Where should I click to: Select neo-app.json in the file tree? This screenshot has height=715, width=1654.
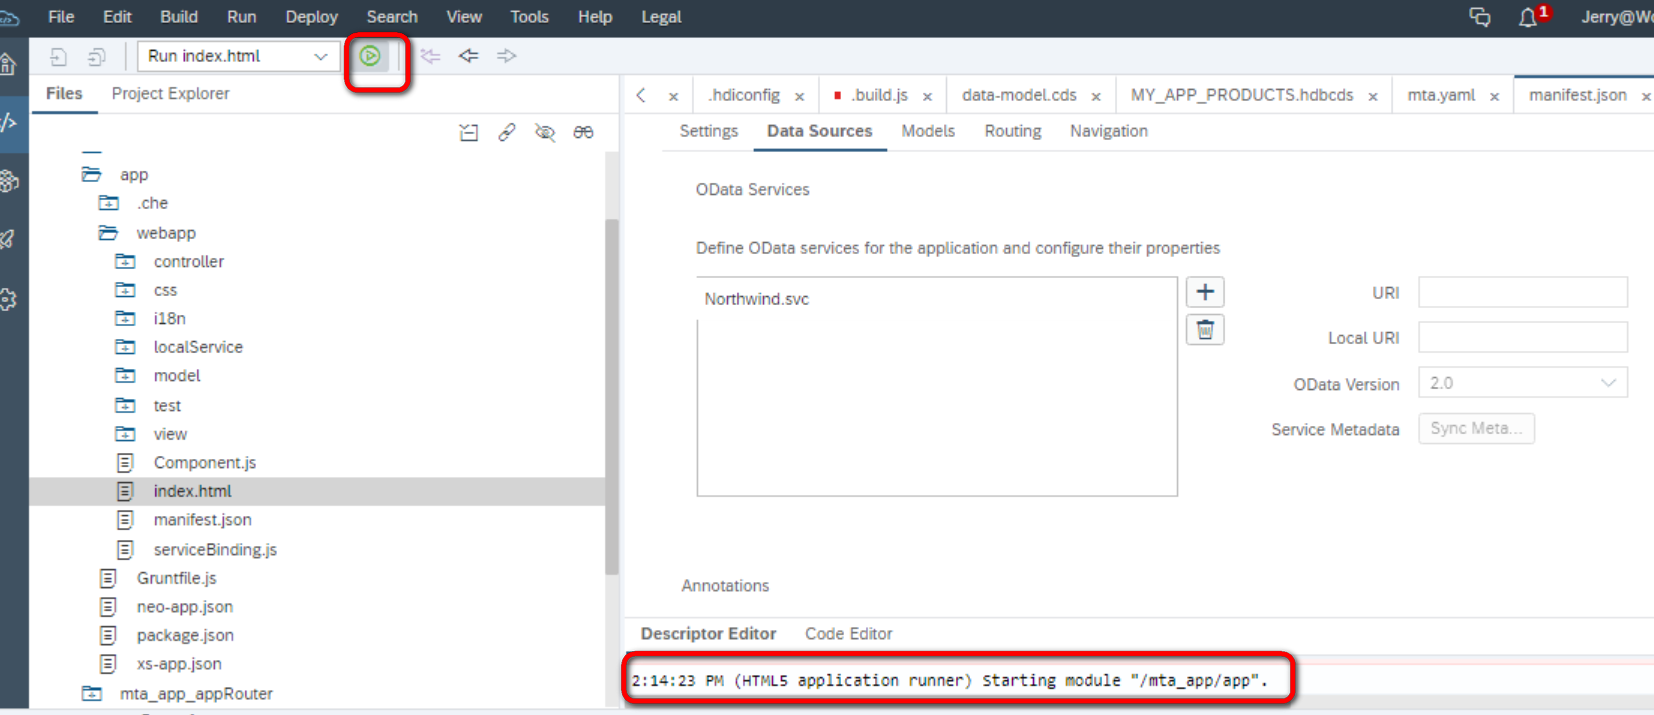[185, 607]
